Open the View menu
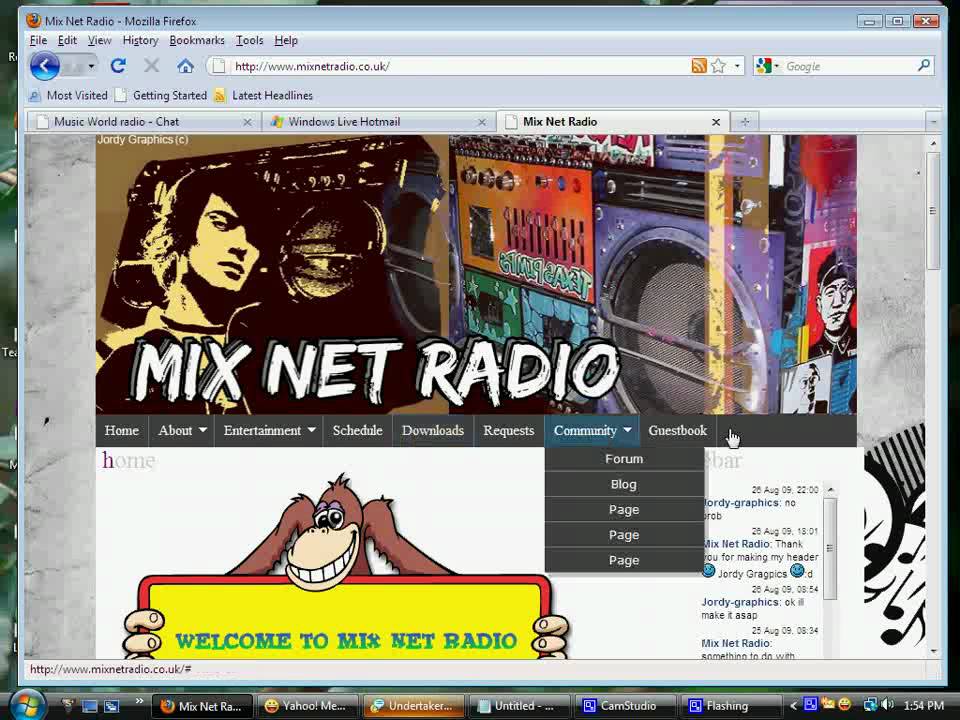 (99, 40)
